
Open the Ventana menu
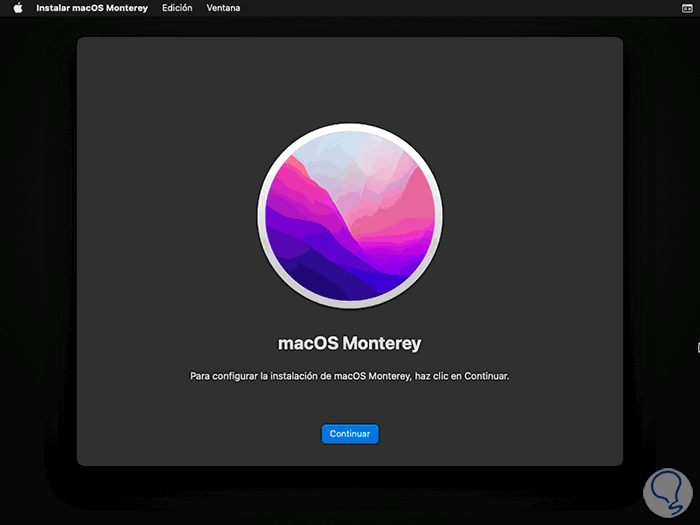(223, 8)
